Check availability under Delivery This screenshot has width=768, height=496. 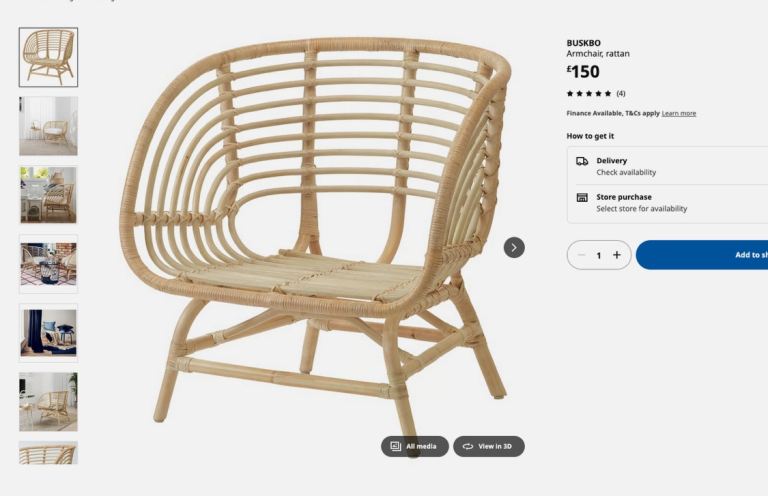(x=626, y=172)
